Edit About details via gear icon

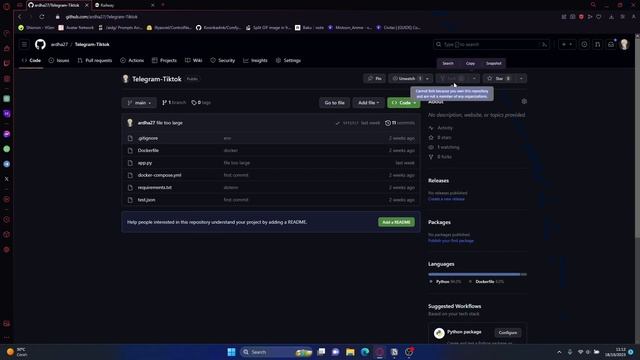(524, 101)
